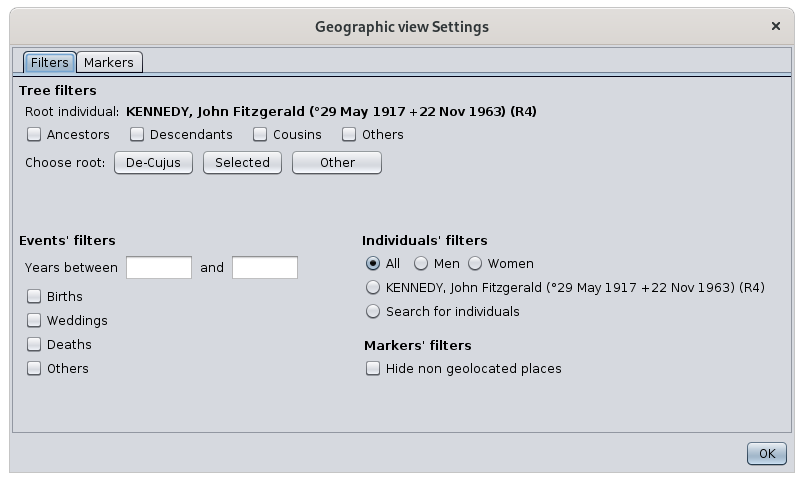Enable the Births event filter
The image size is (804, 482).
click(34, 296)
